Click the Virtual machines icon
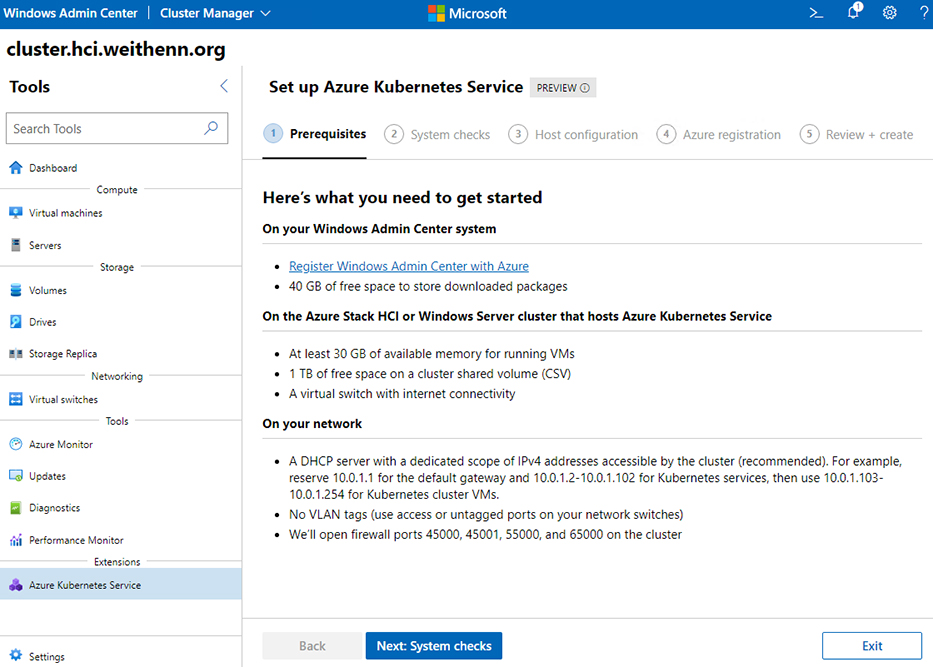Image resolution: width=933 pixels, height=667 pixels. coord(16,213)
